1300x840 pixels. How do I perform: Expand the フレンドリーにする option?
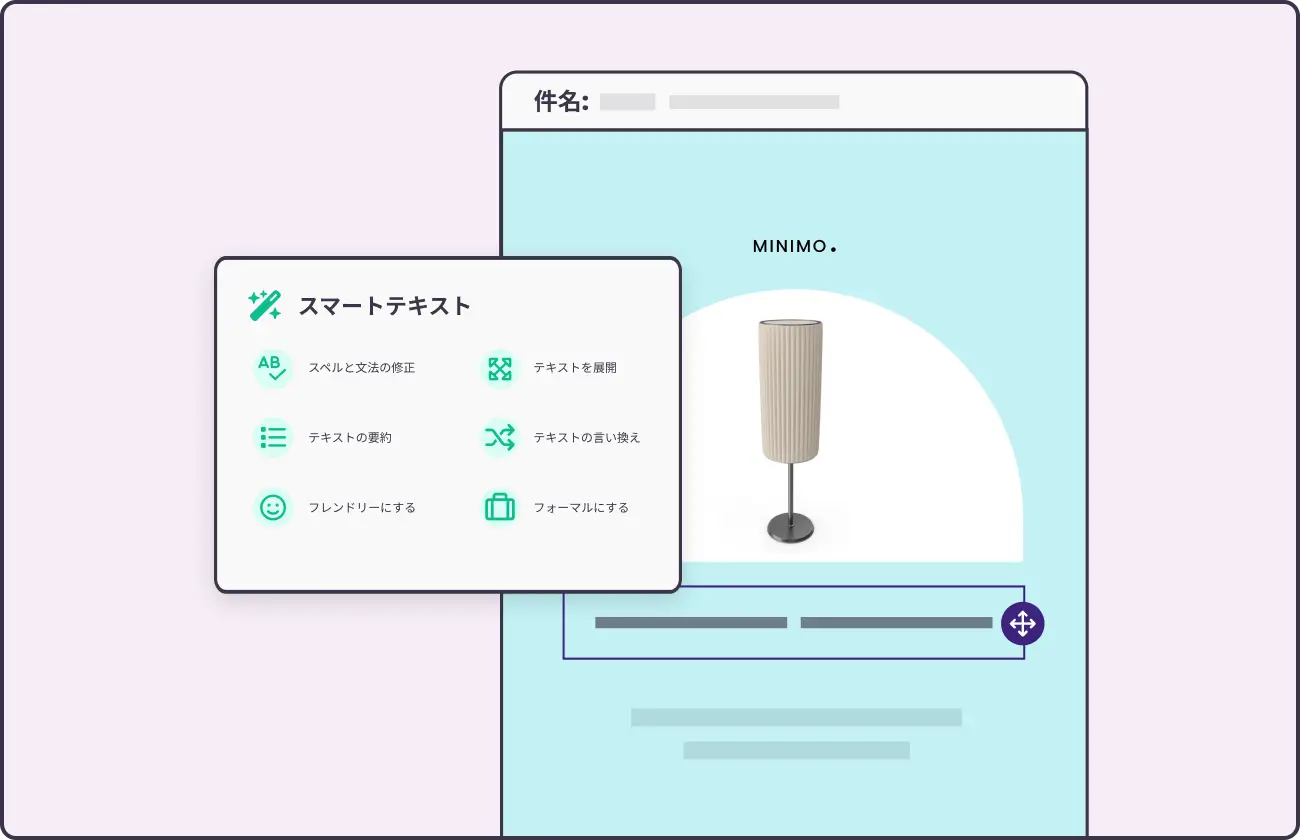coord(360,507)
